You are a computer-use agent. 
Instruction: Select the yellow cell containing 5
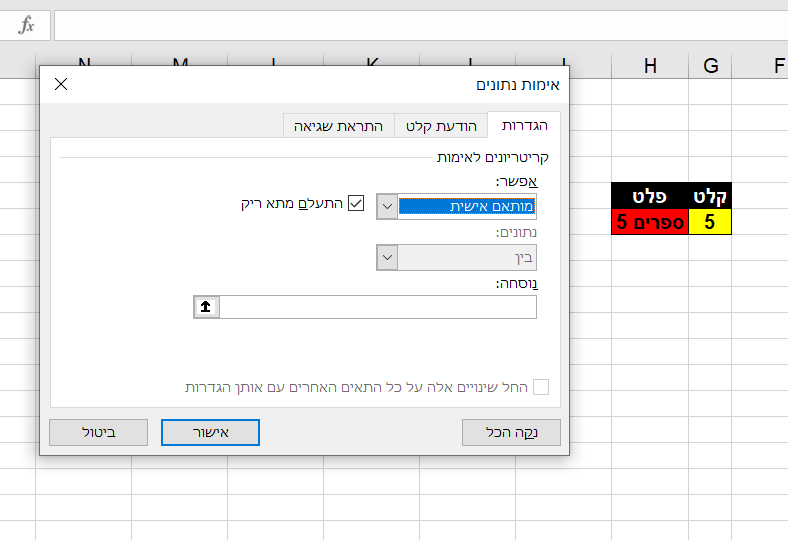(x=710, y=222)
